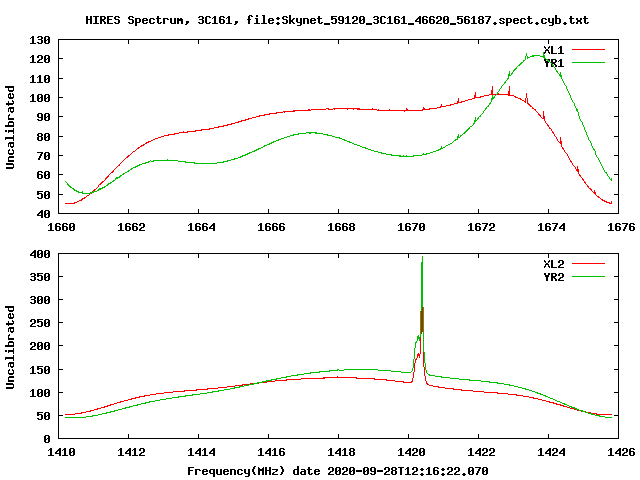
Task: Click the 1414 x-axis tick label
Action: pyautogui.click(x=201, y=452)
